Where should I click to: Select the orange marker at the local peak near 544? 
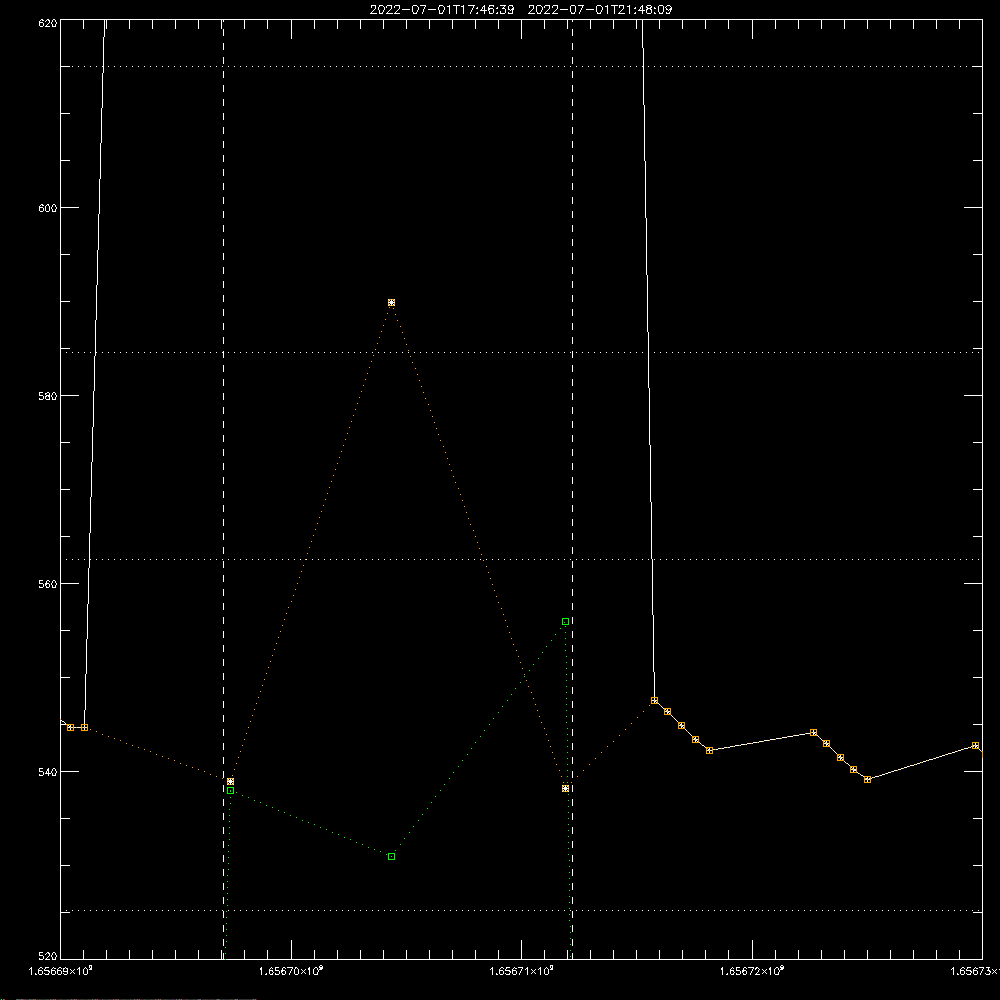(x=814, y=733)
